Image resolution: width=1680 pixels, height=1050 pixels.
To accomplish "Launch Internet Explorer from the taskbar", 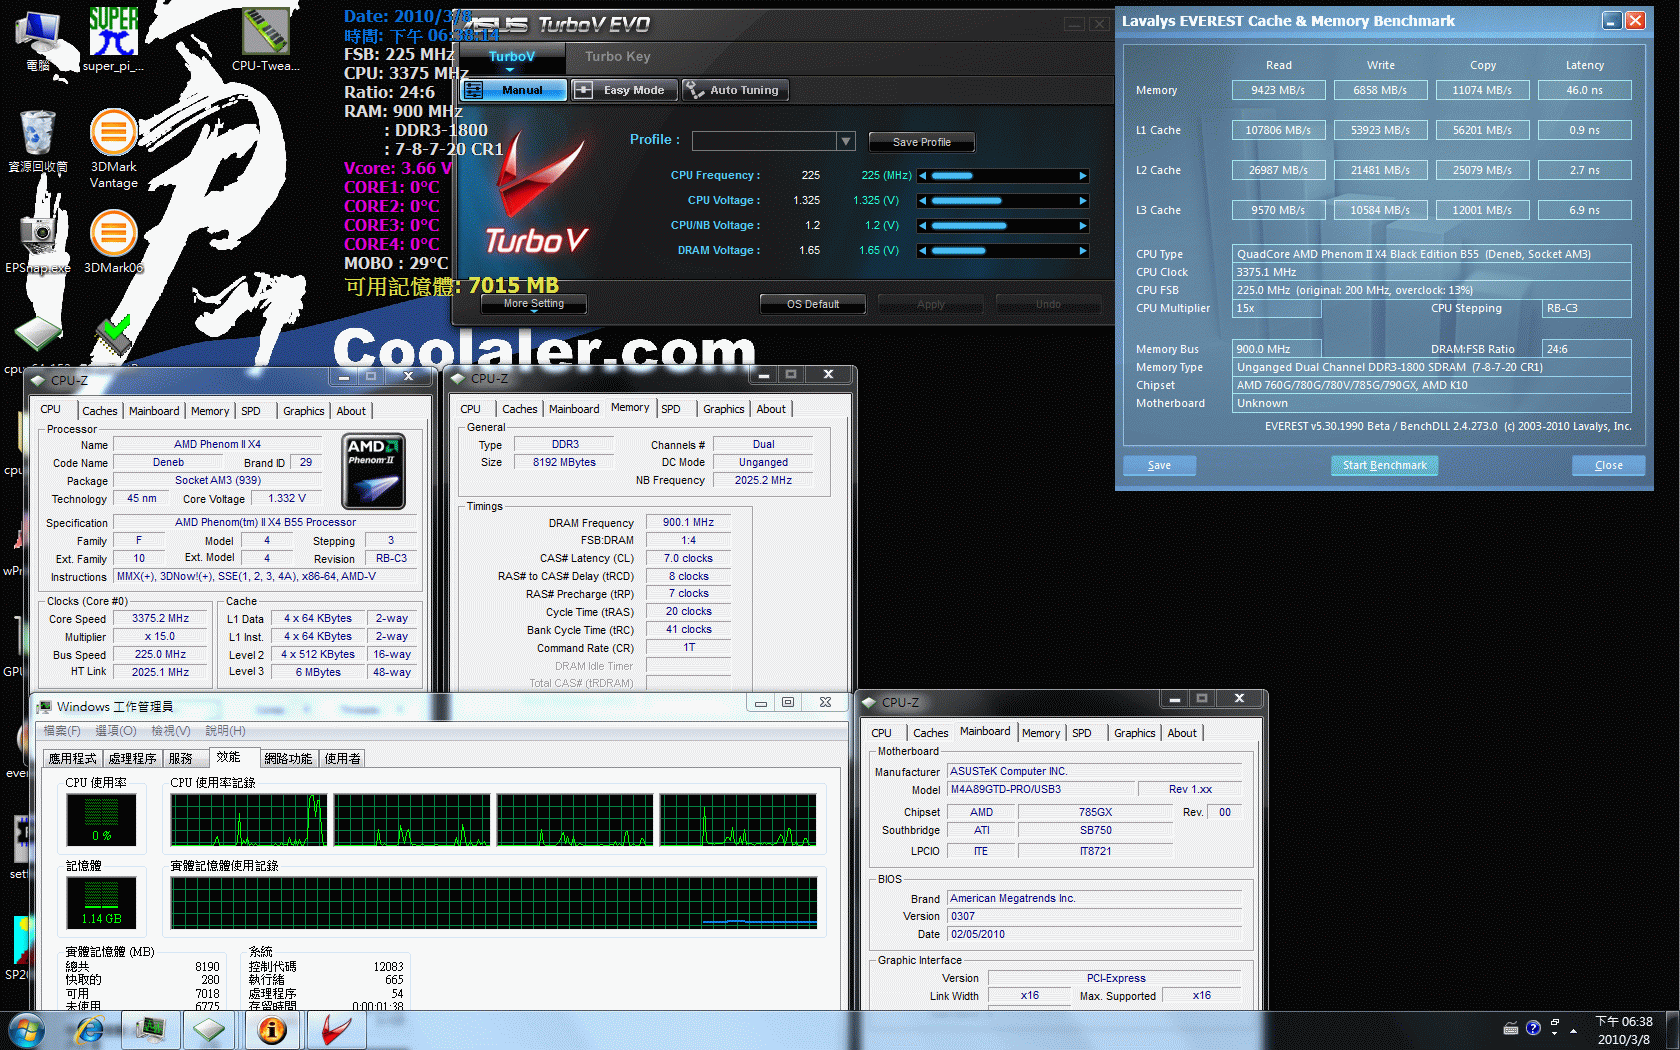I will [90, 1030].
